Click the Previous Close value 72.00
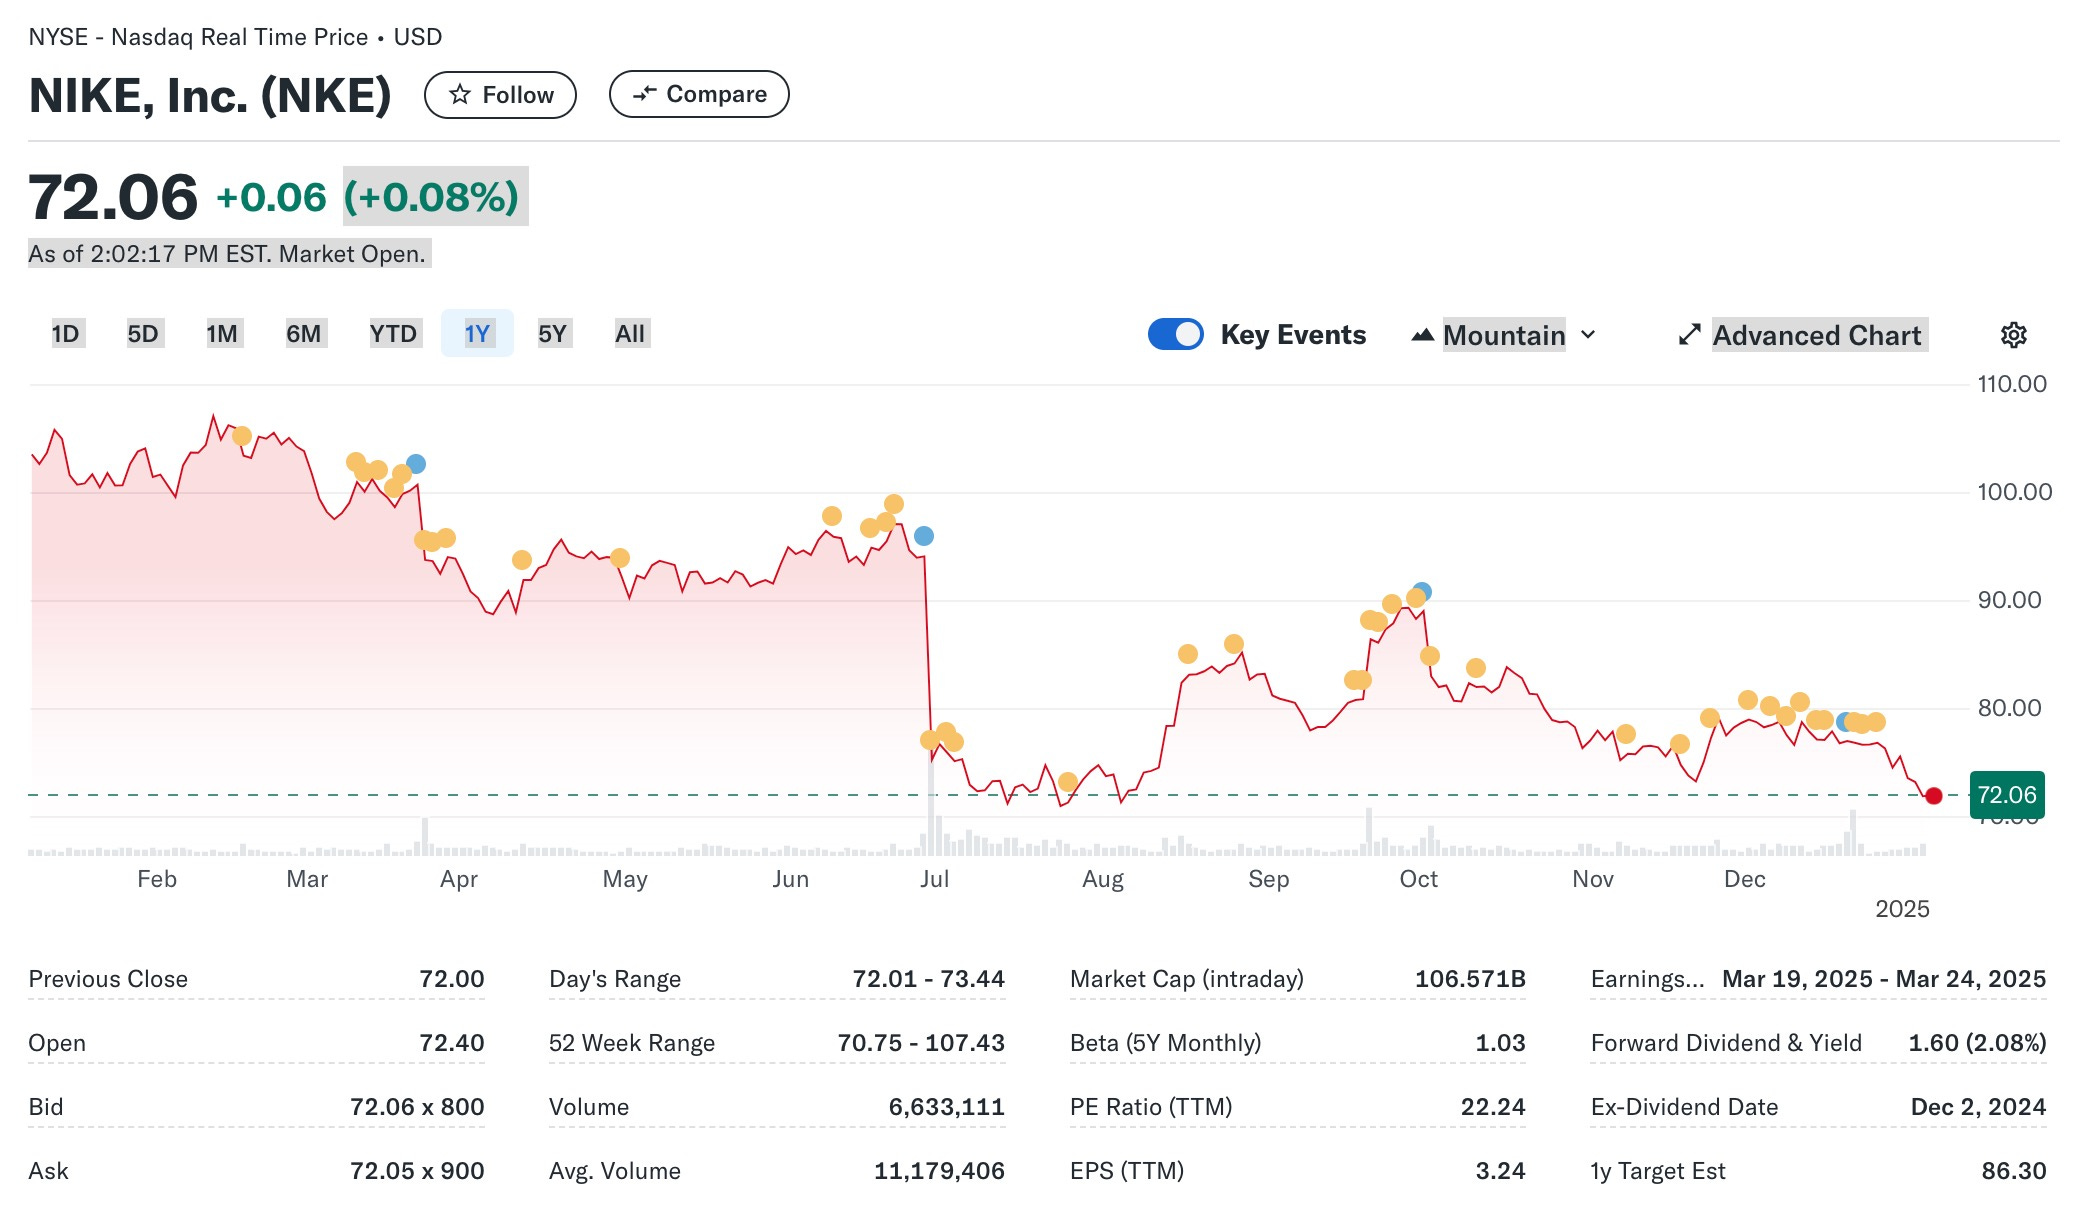2084x1222 pixels. tap(452, 979)
